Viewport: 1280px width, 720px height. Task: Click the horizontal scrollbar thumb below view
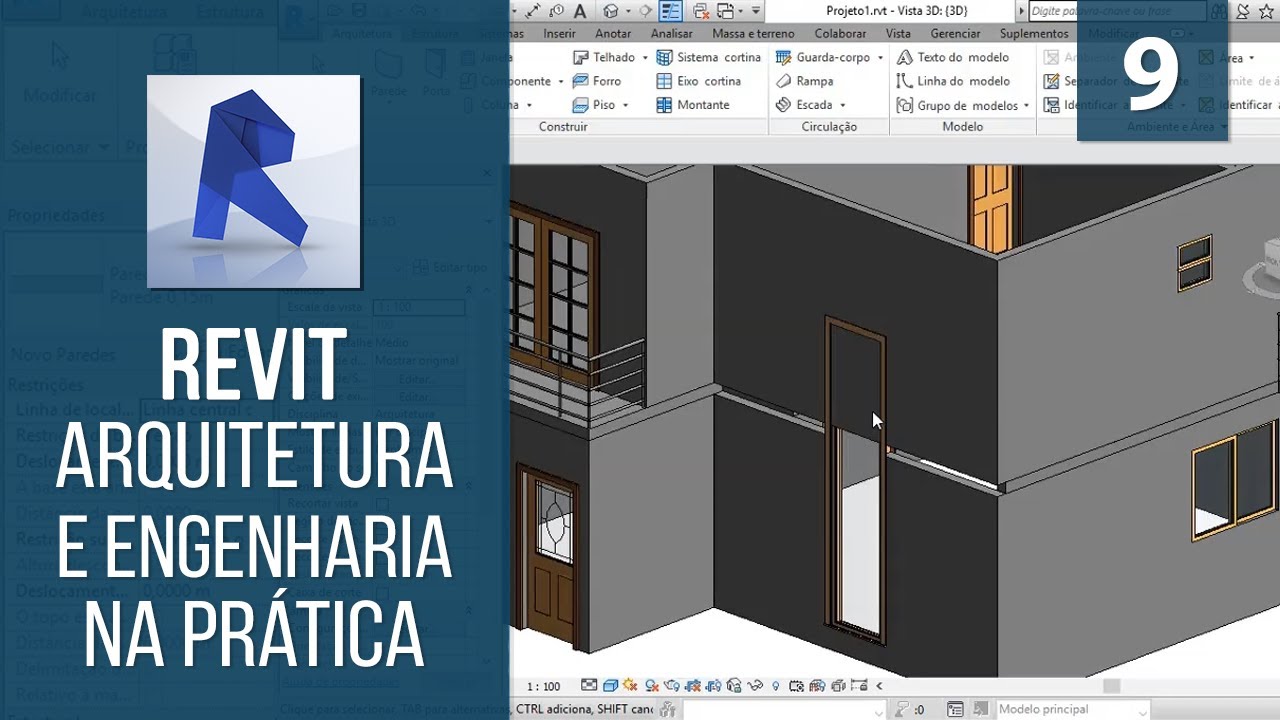tap(1111, 686)
